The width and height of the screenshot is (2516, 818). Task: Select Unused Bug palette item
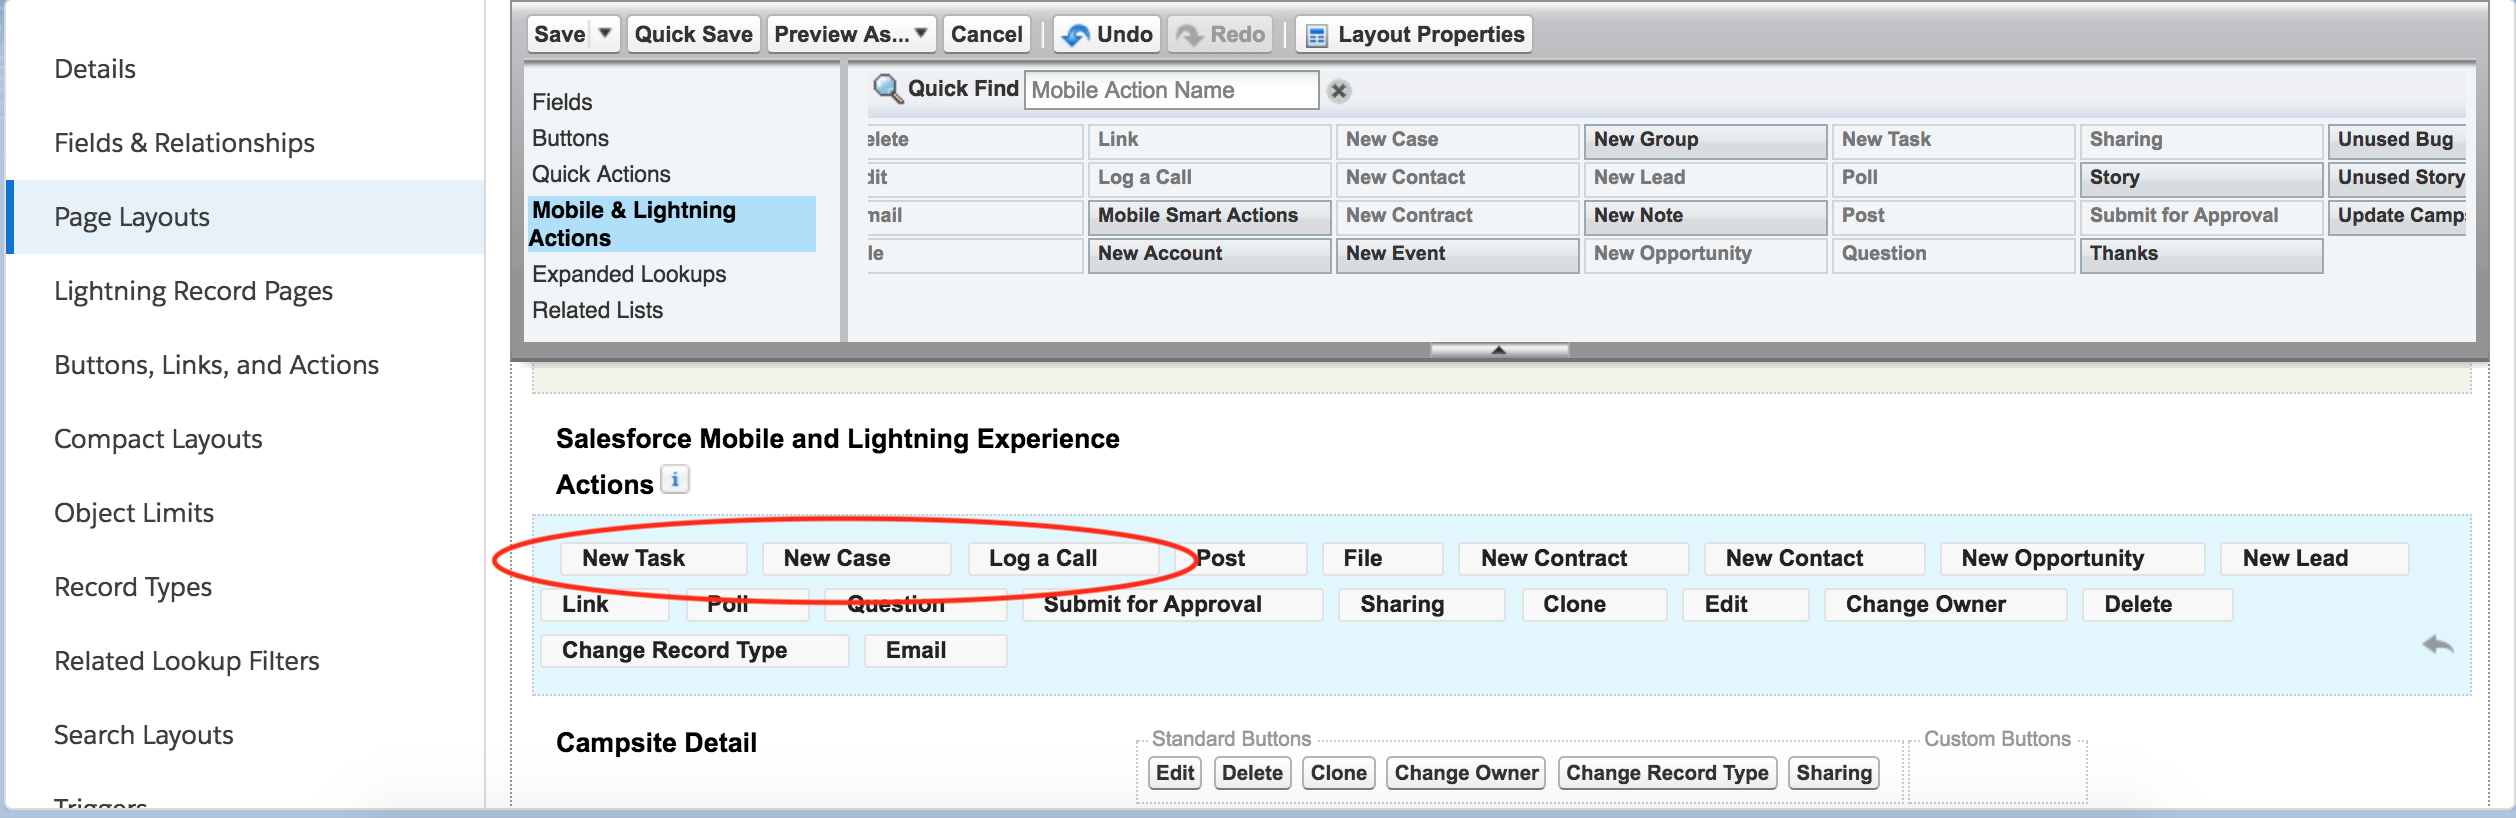(x=2397, y=140)
